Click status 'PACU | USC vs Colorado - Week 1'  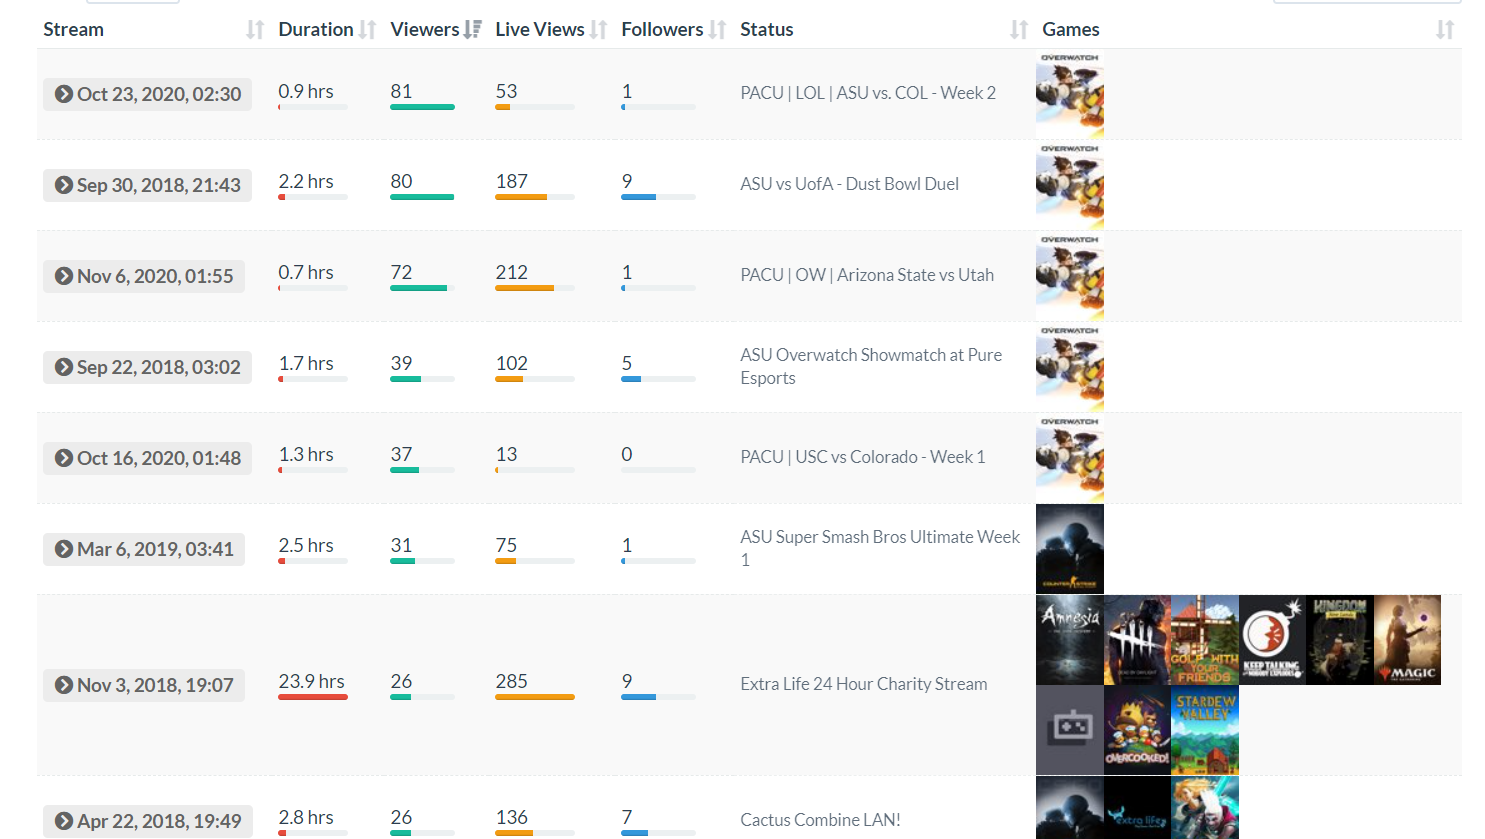click(863, 457)
